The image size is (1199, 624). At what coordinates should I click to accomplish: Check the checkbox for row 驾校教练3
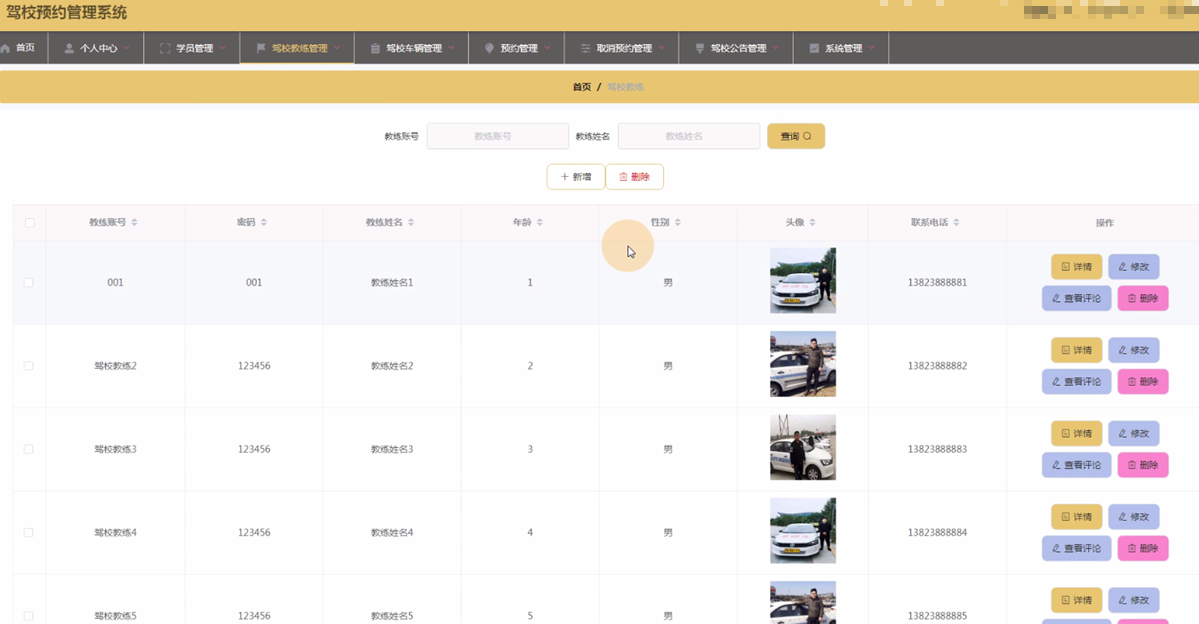point(28,449)
